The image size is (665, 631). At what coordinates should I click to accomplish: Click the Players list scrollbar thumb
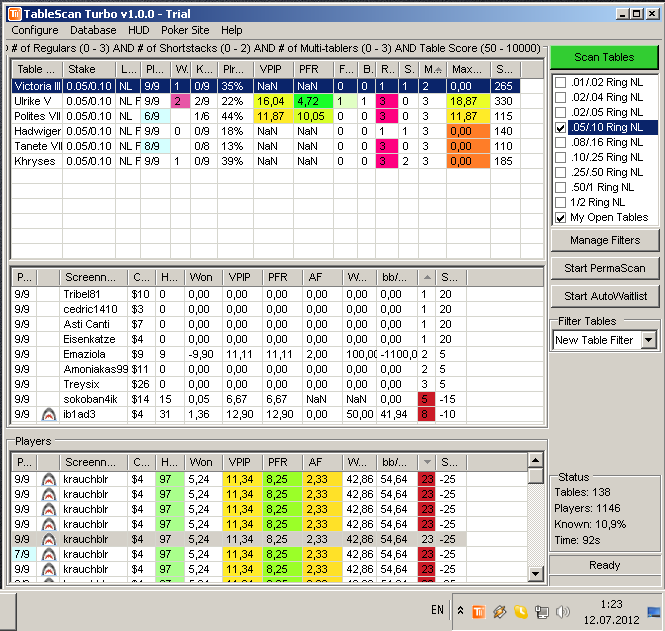[536, 476]
